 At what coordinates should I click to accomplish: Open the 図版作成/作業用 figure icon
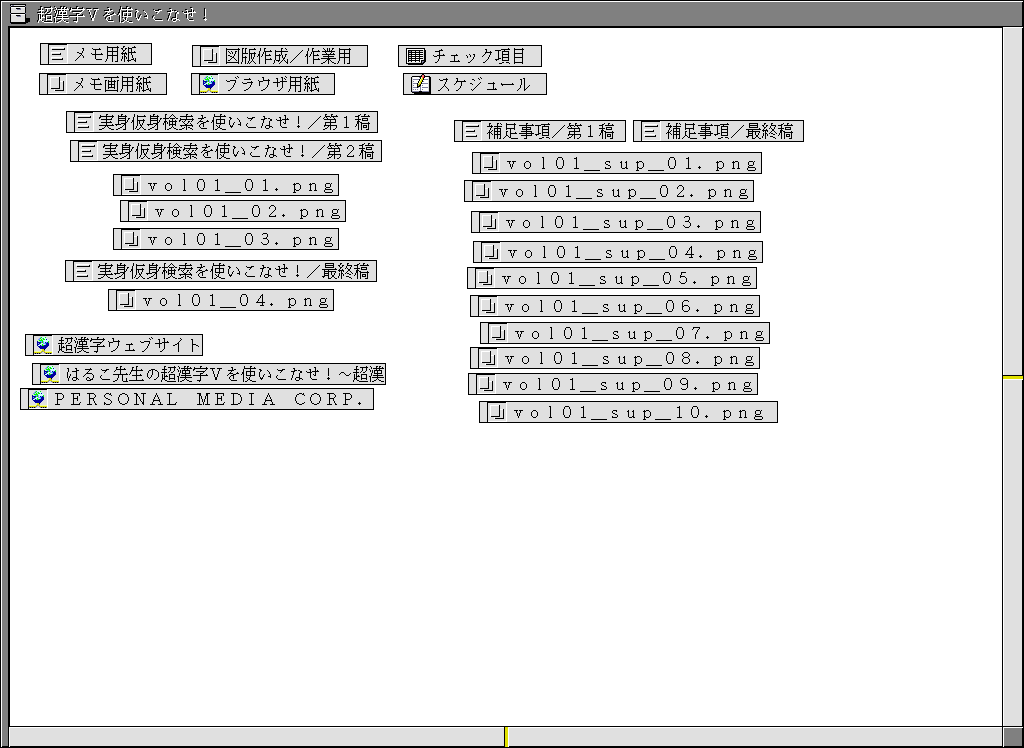pos(210,56)
